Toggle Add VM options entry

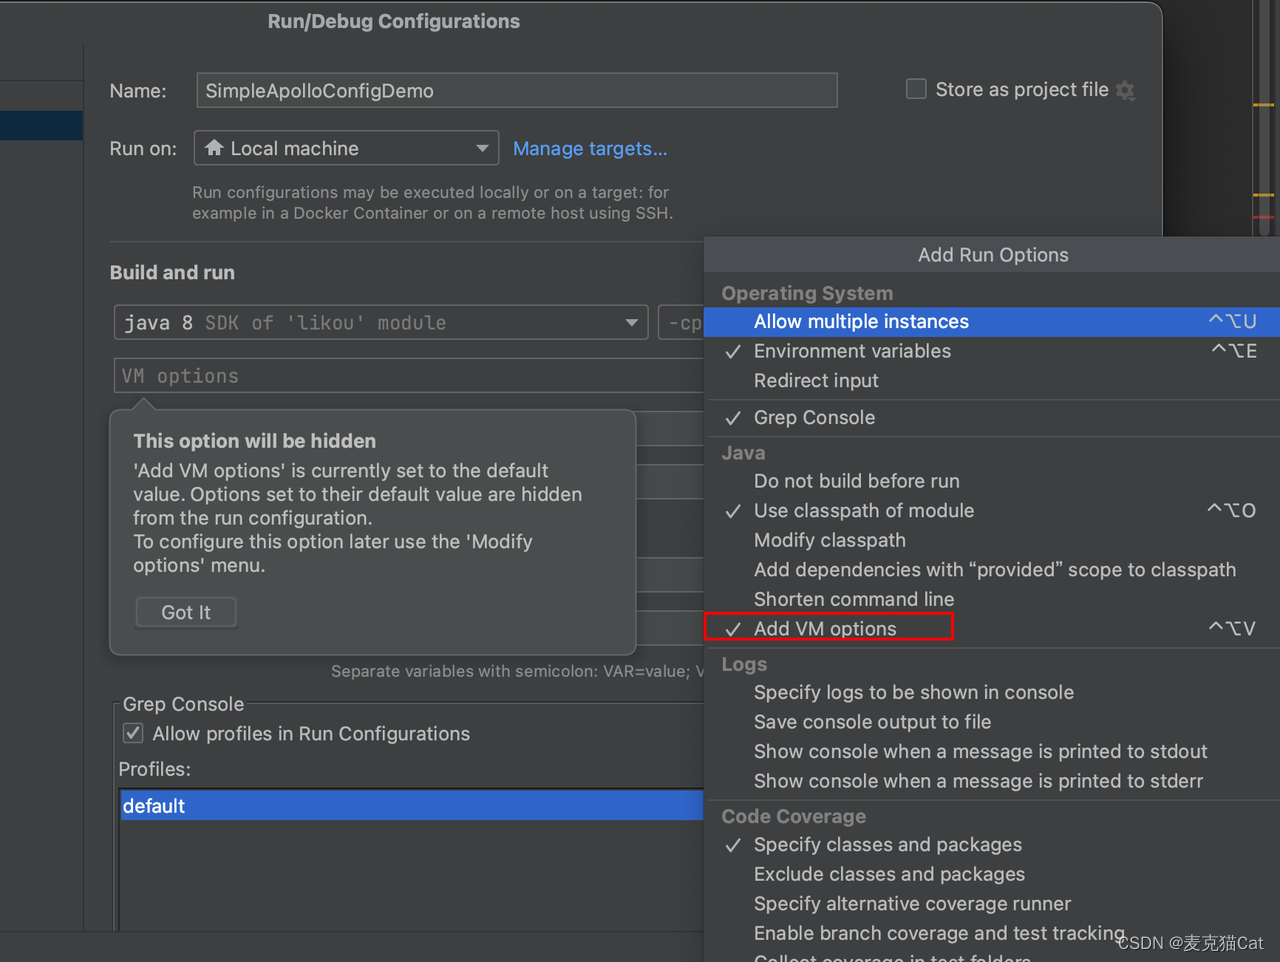click(992, 628)
